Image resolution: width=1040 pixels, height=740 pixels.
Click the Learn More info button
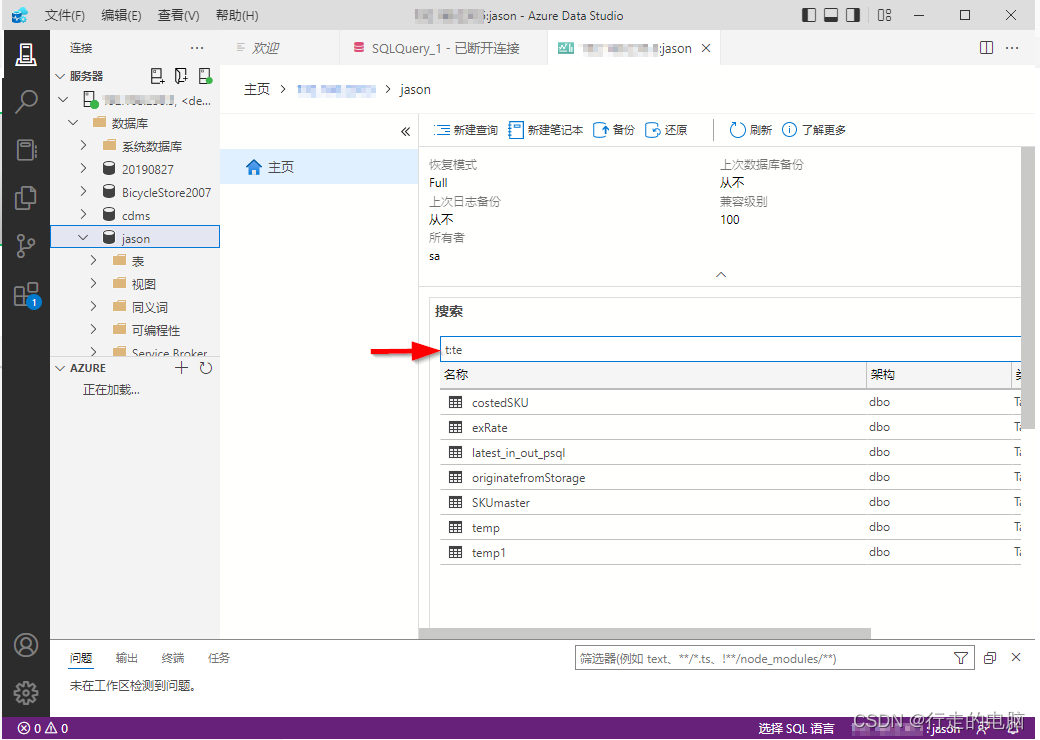[x=814, y=130]
